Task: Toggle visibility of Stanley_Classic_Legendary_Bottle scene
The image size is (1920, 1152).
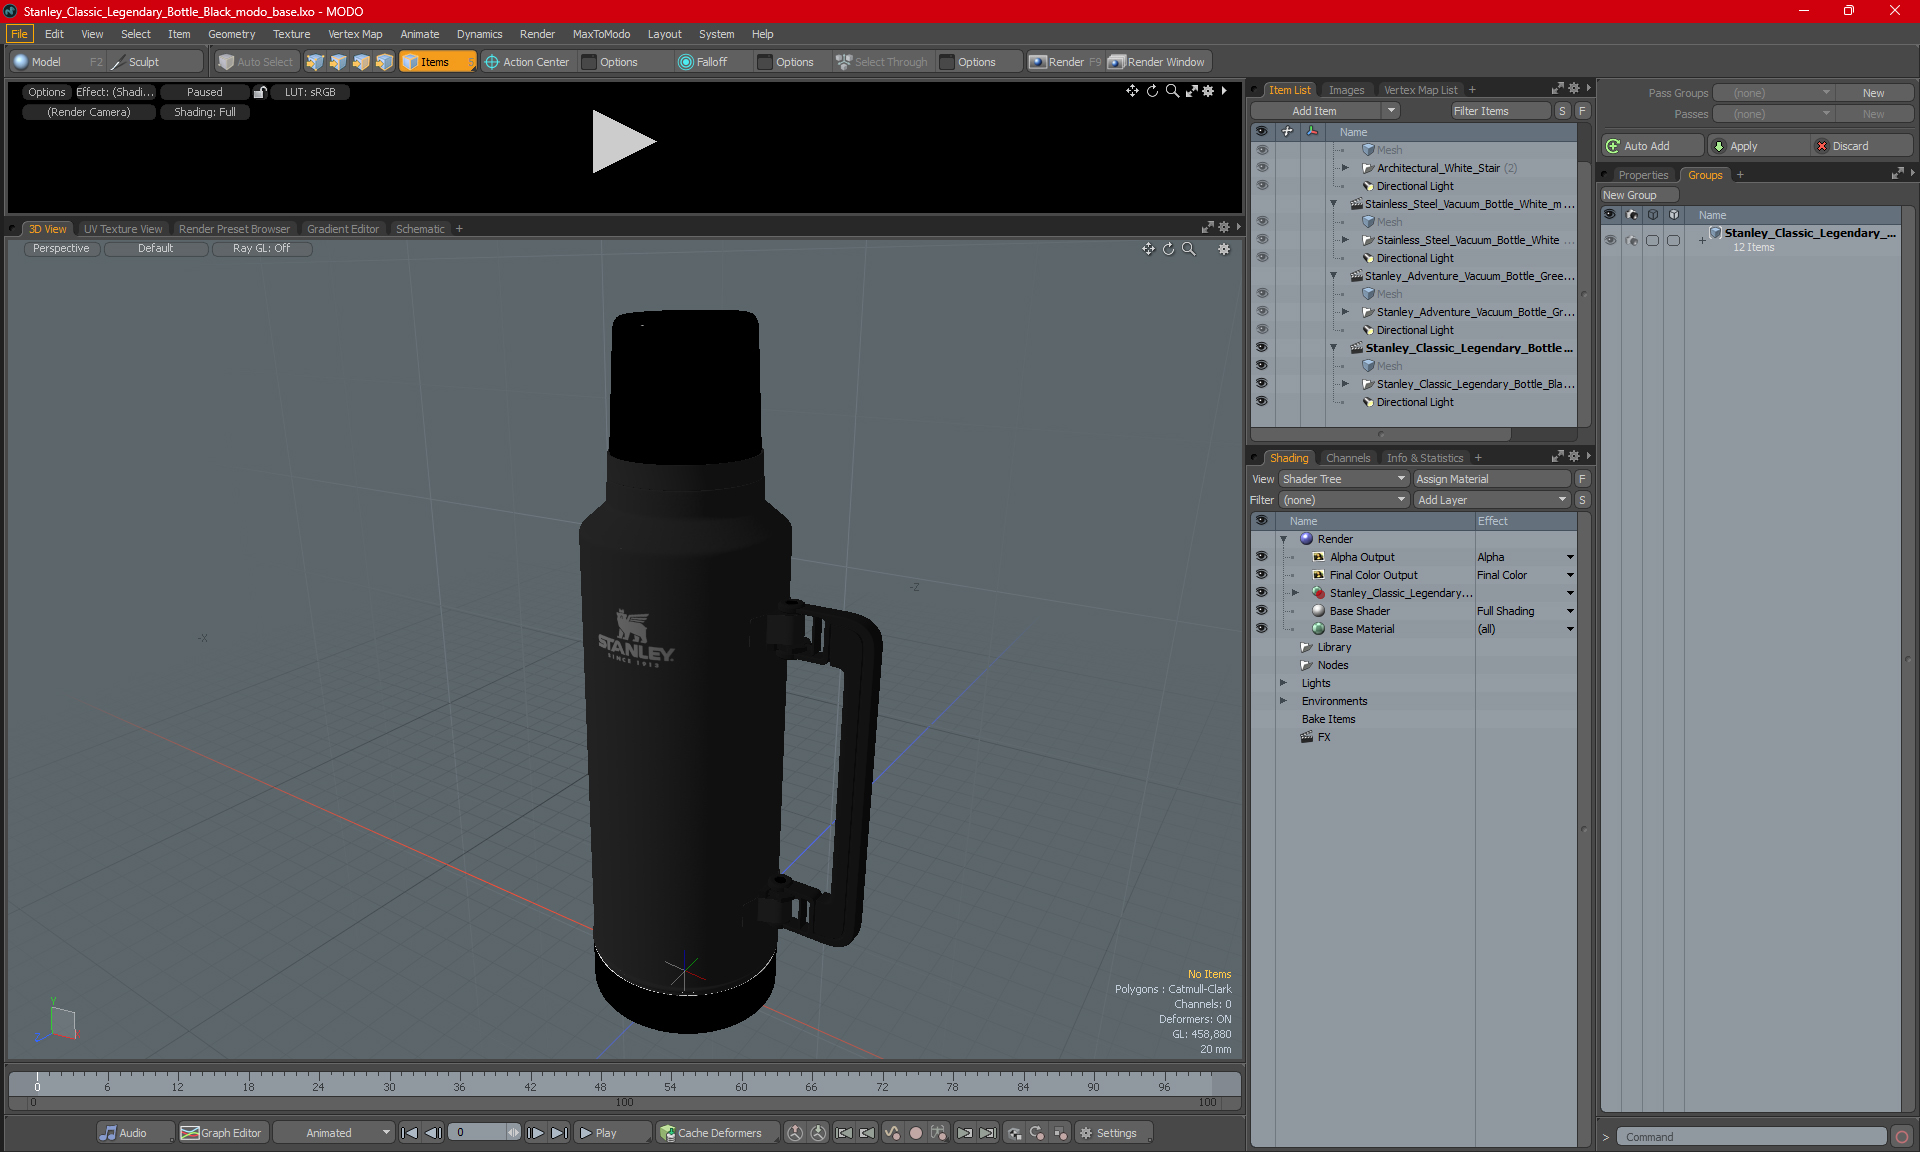Action: pos(1261,348)
